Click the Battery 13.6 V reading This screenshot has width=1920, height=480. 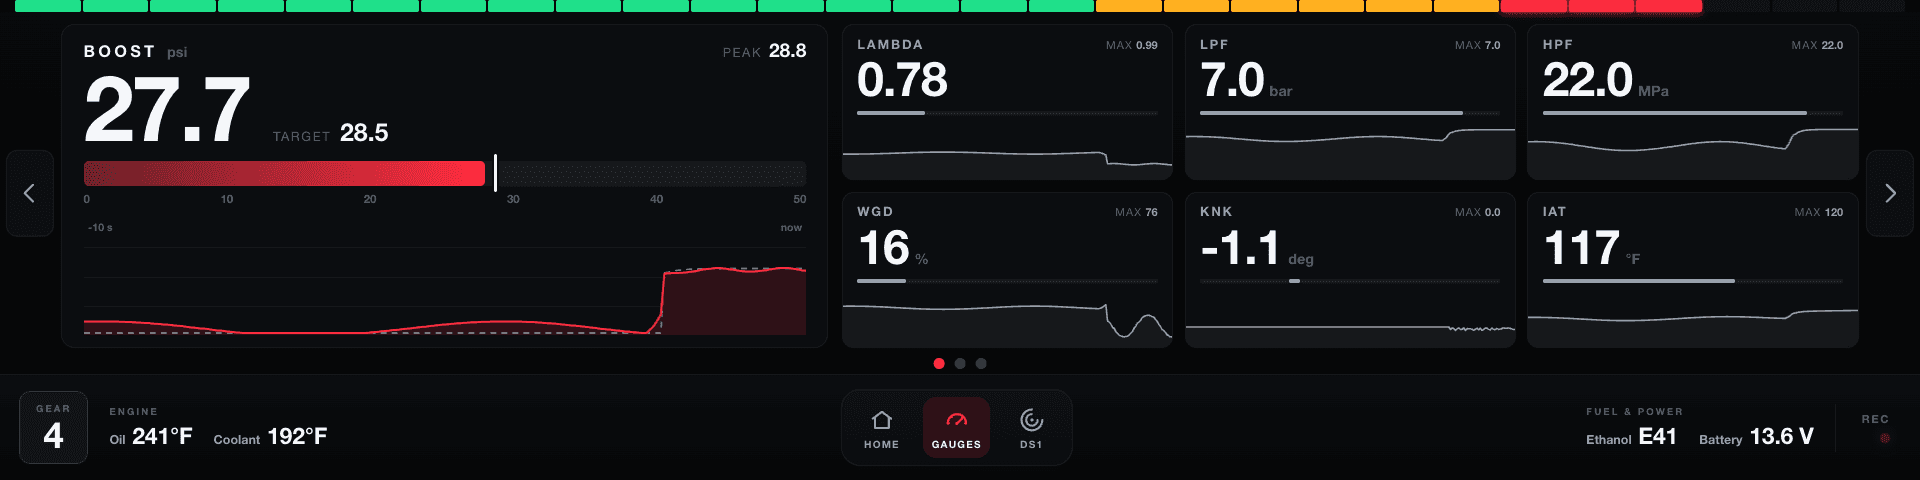coord(1756,437)
